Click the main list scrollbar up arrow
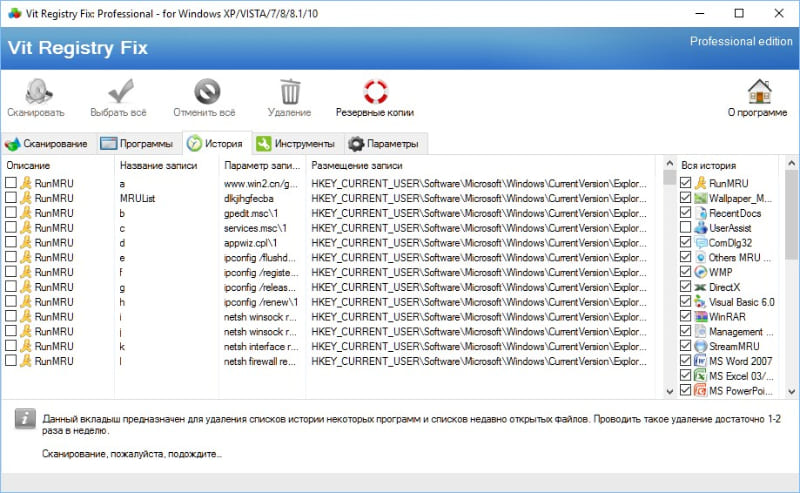The height and width of the screenshot is (493, 800). [x=669, y=163]
